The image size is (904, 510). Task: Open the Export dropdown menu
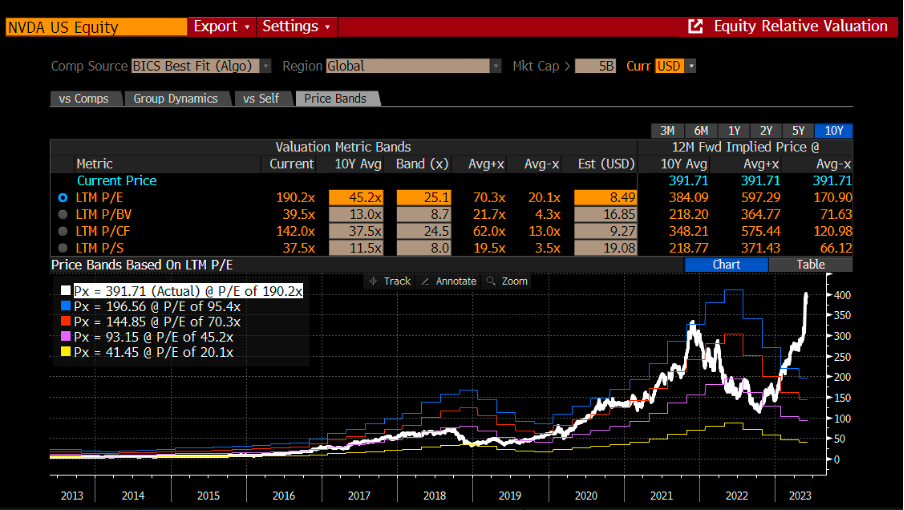[x=222, y=27]
